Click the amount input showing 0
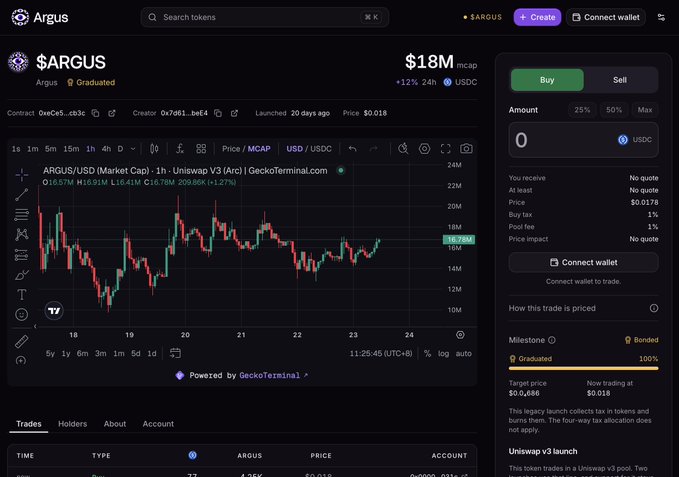 tap(583, 140)
